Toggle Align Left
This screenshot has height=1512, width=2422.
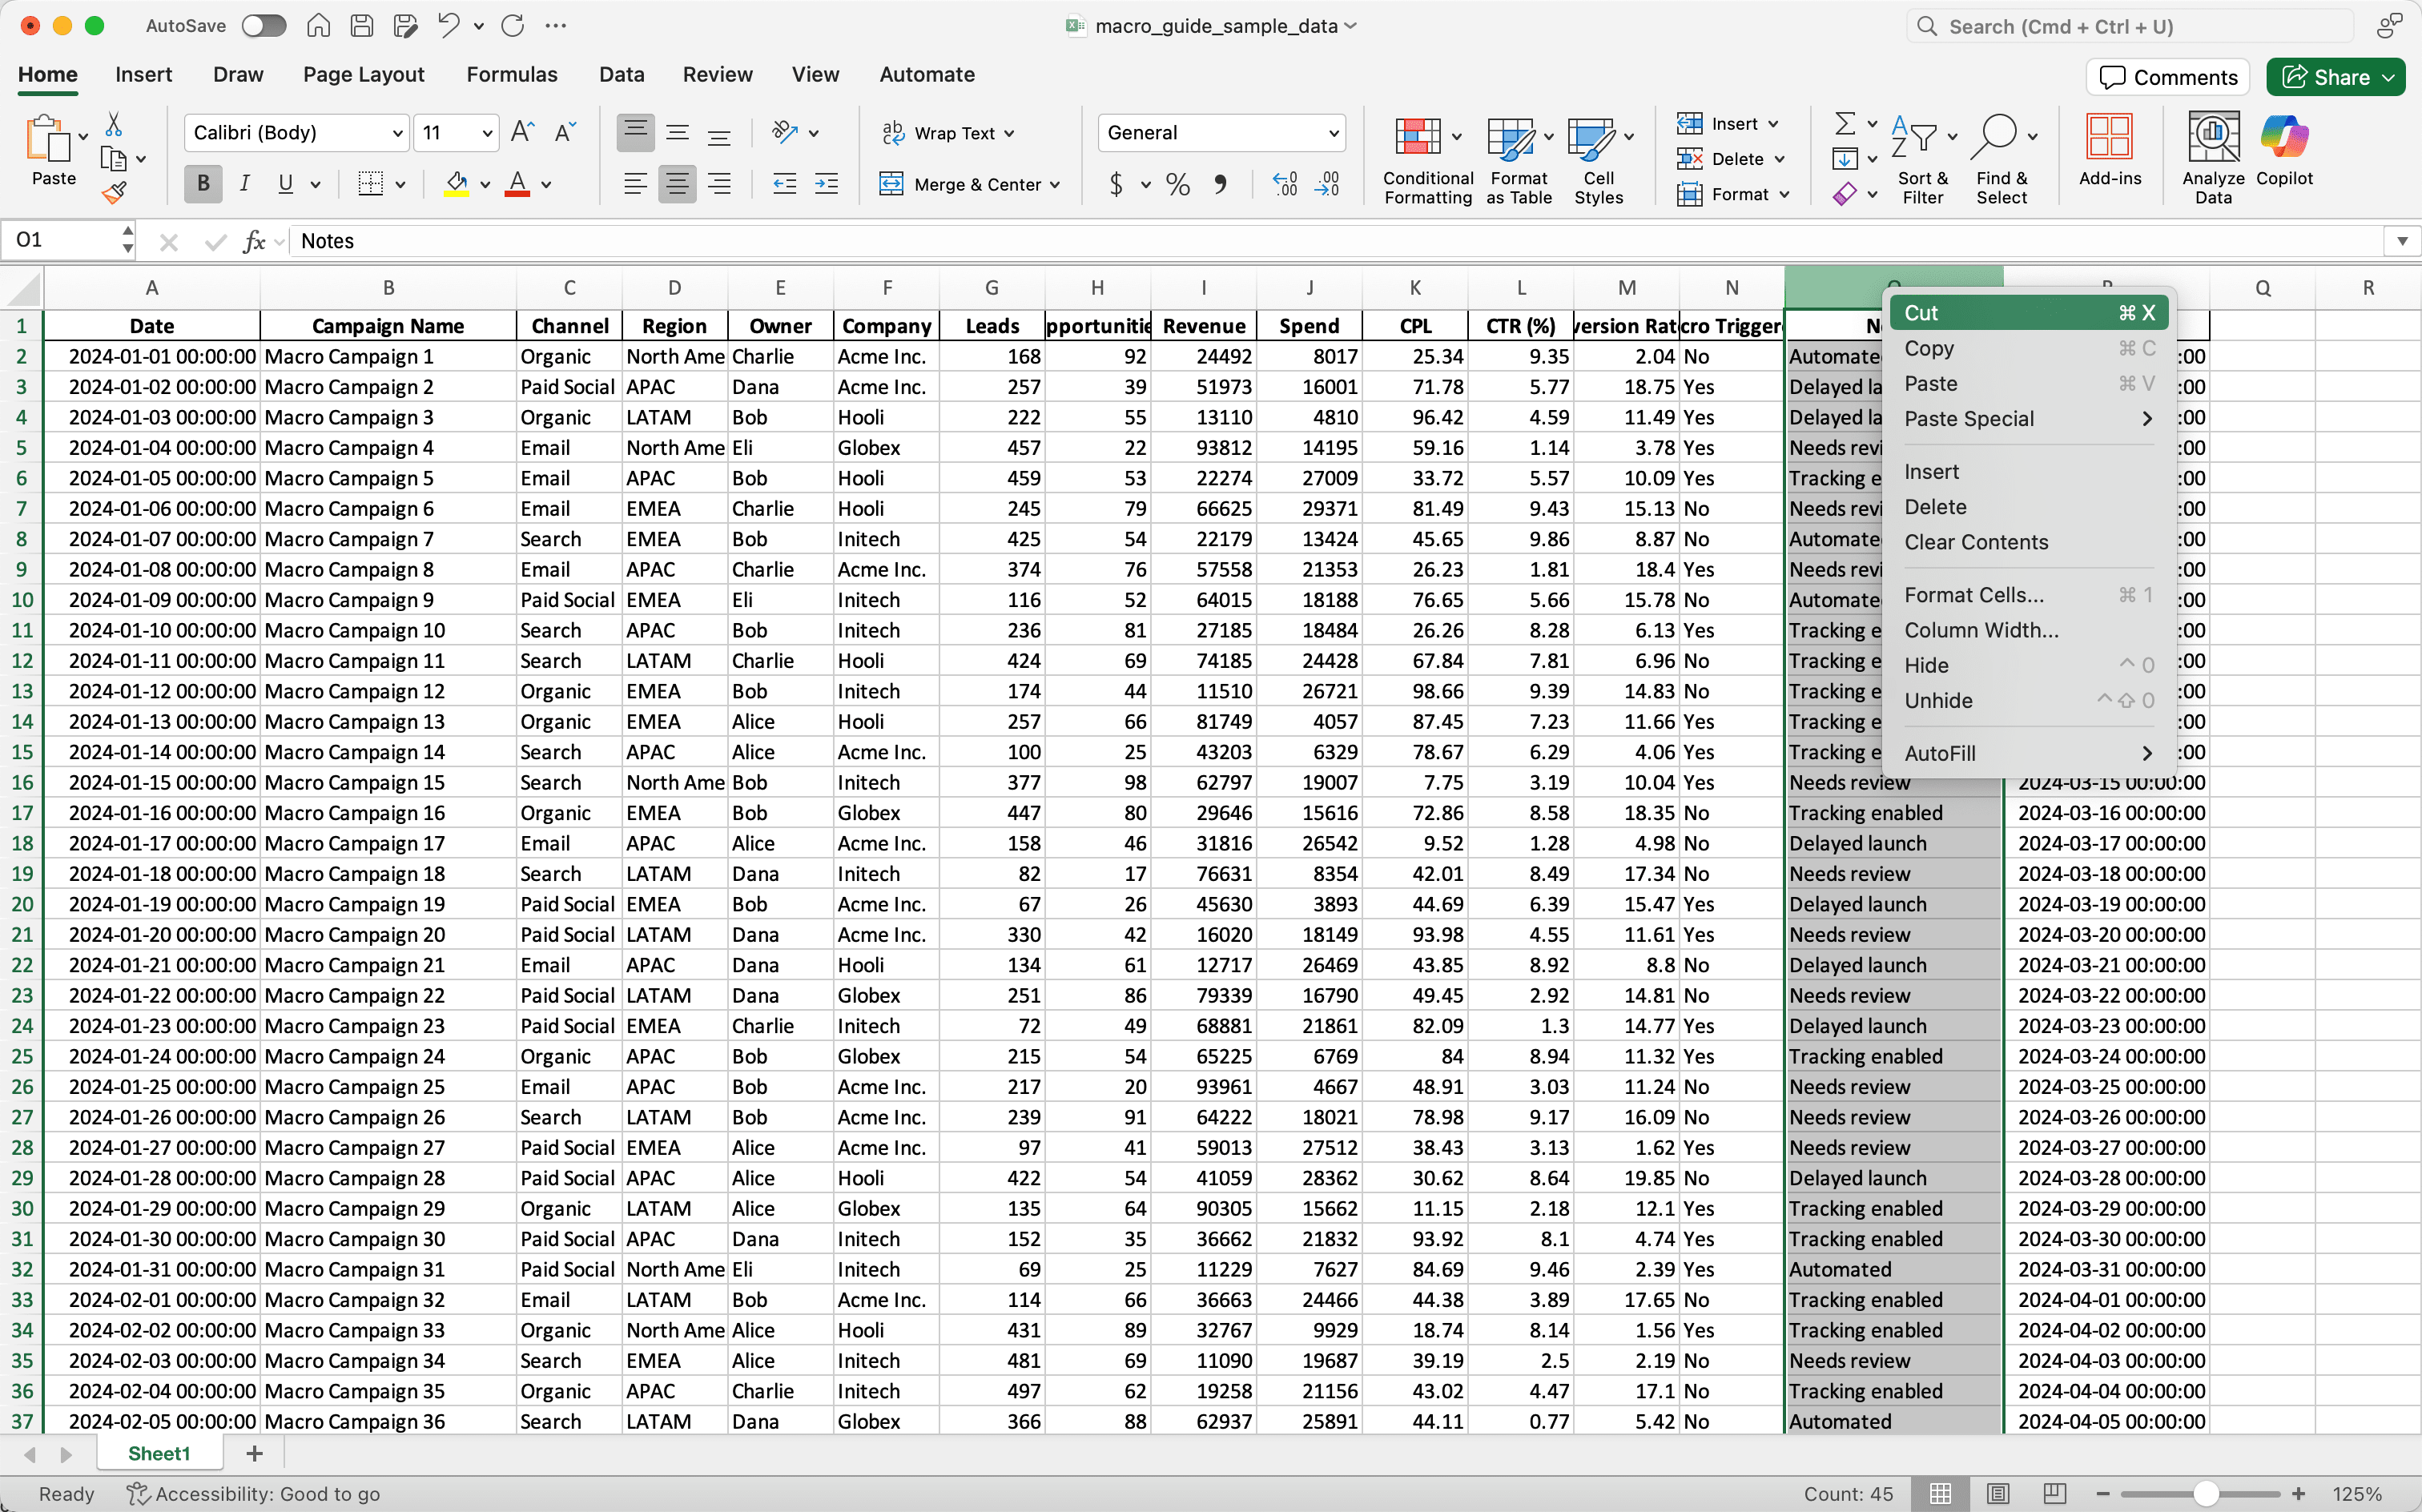(635, 184)
